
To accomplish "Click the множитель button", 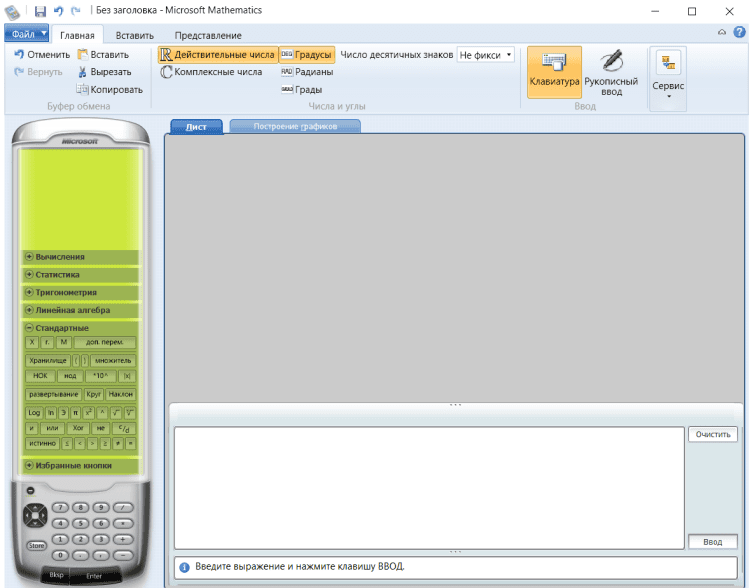I will tap(113, 361).
